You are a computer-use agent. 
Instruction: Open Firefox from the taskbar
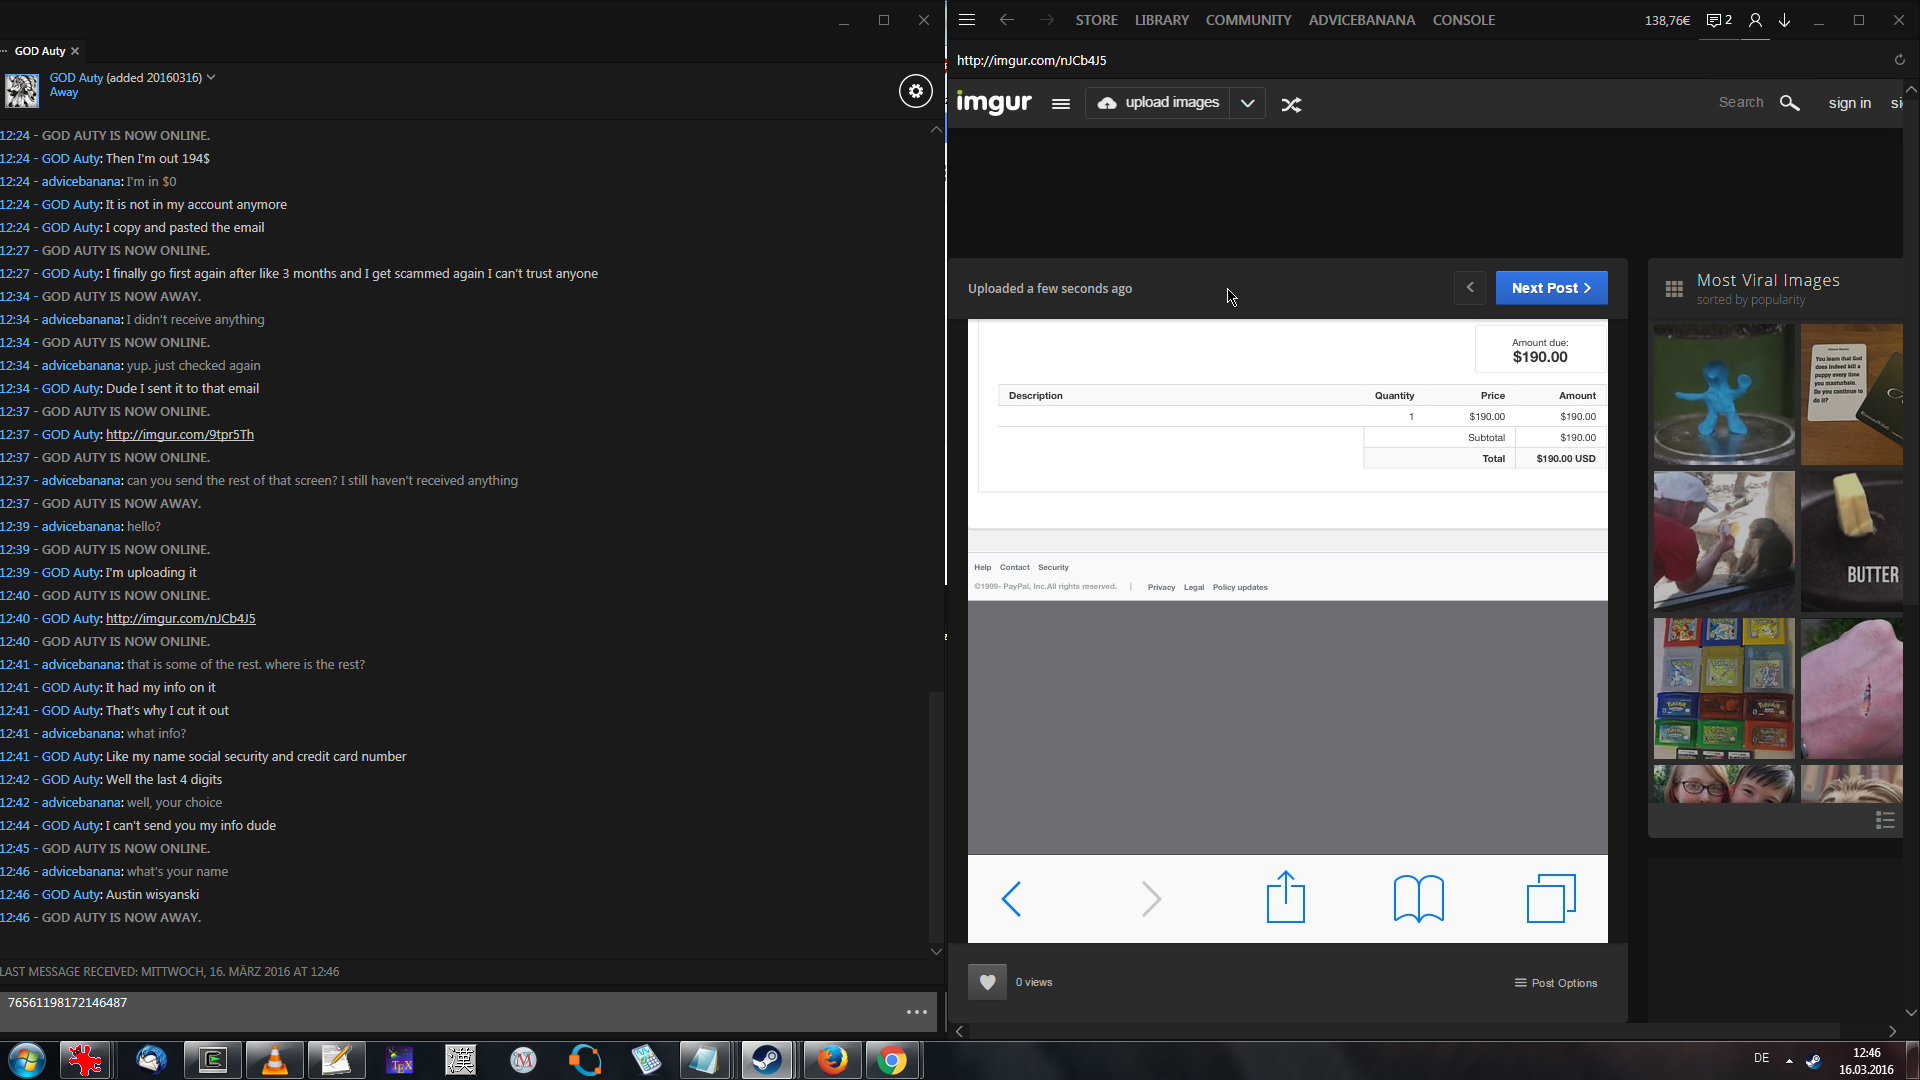coord(831,1059)
